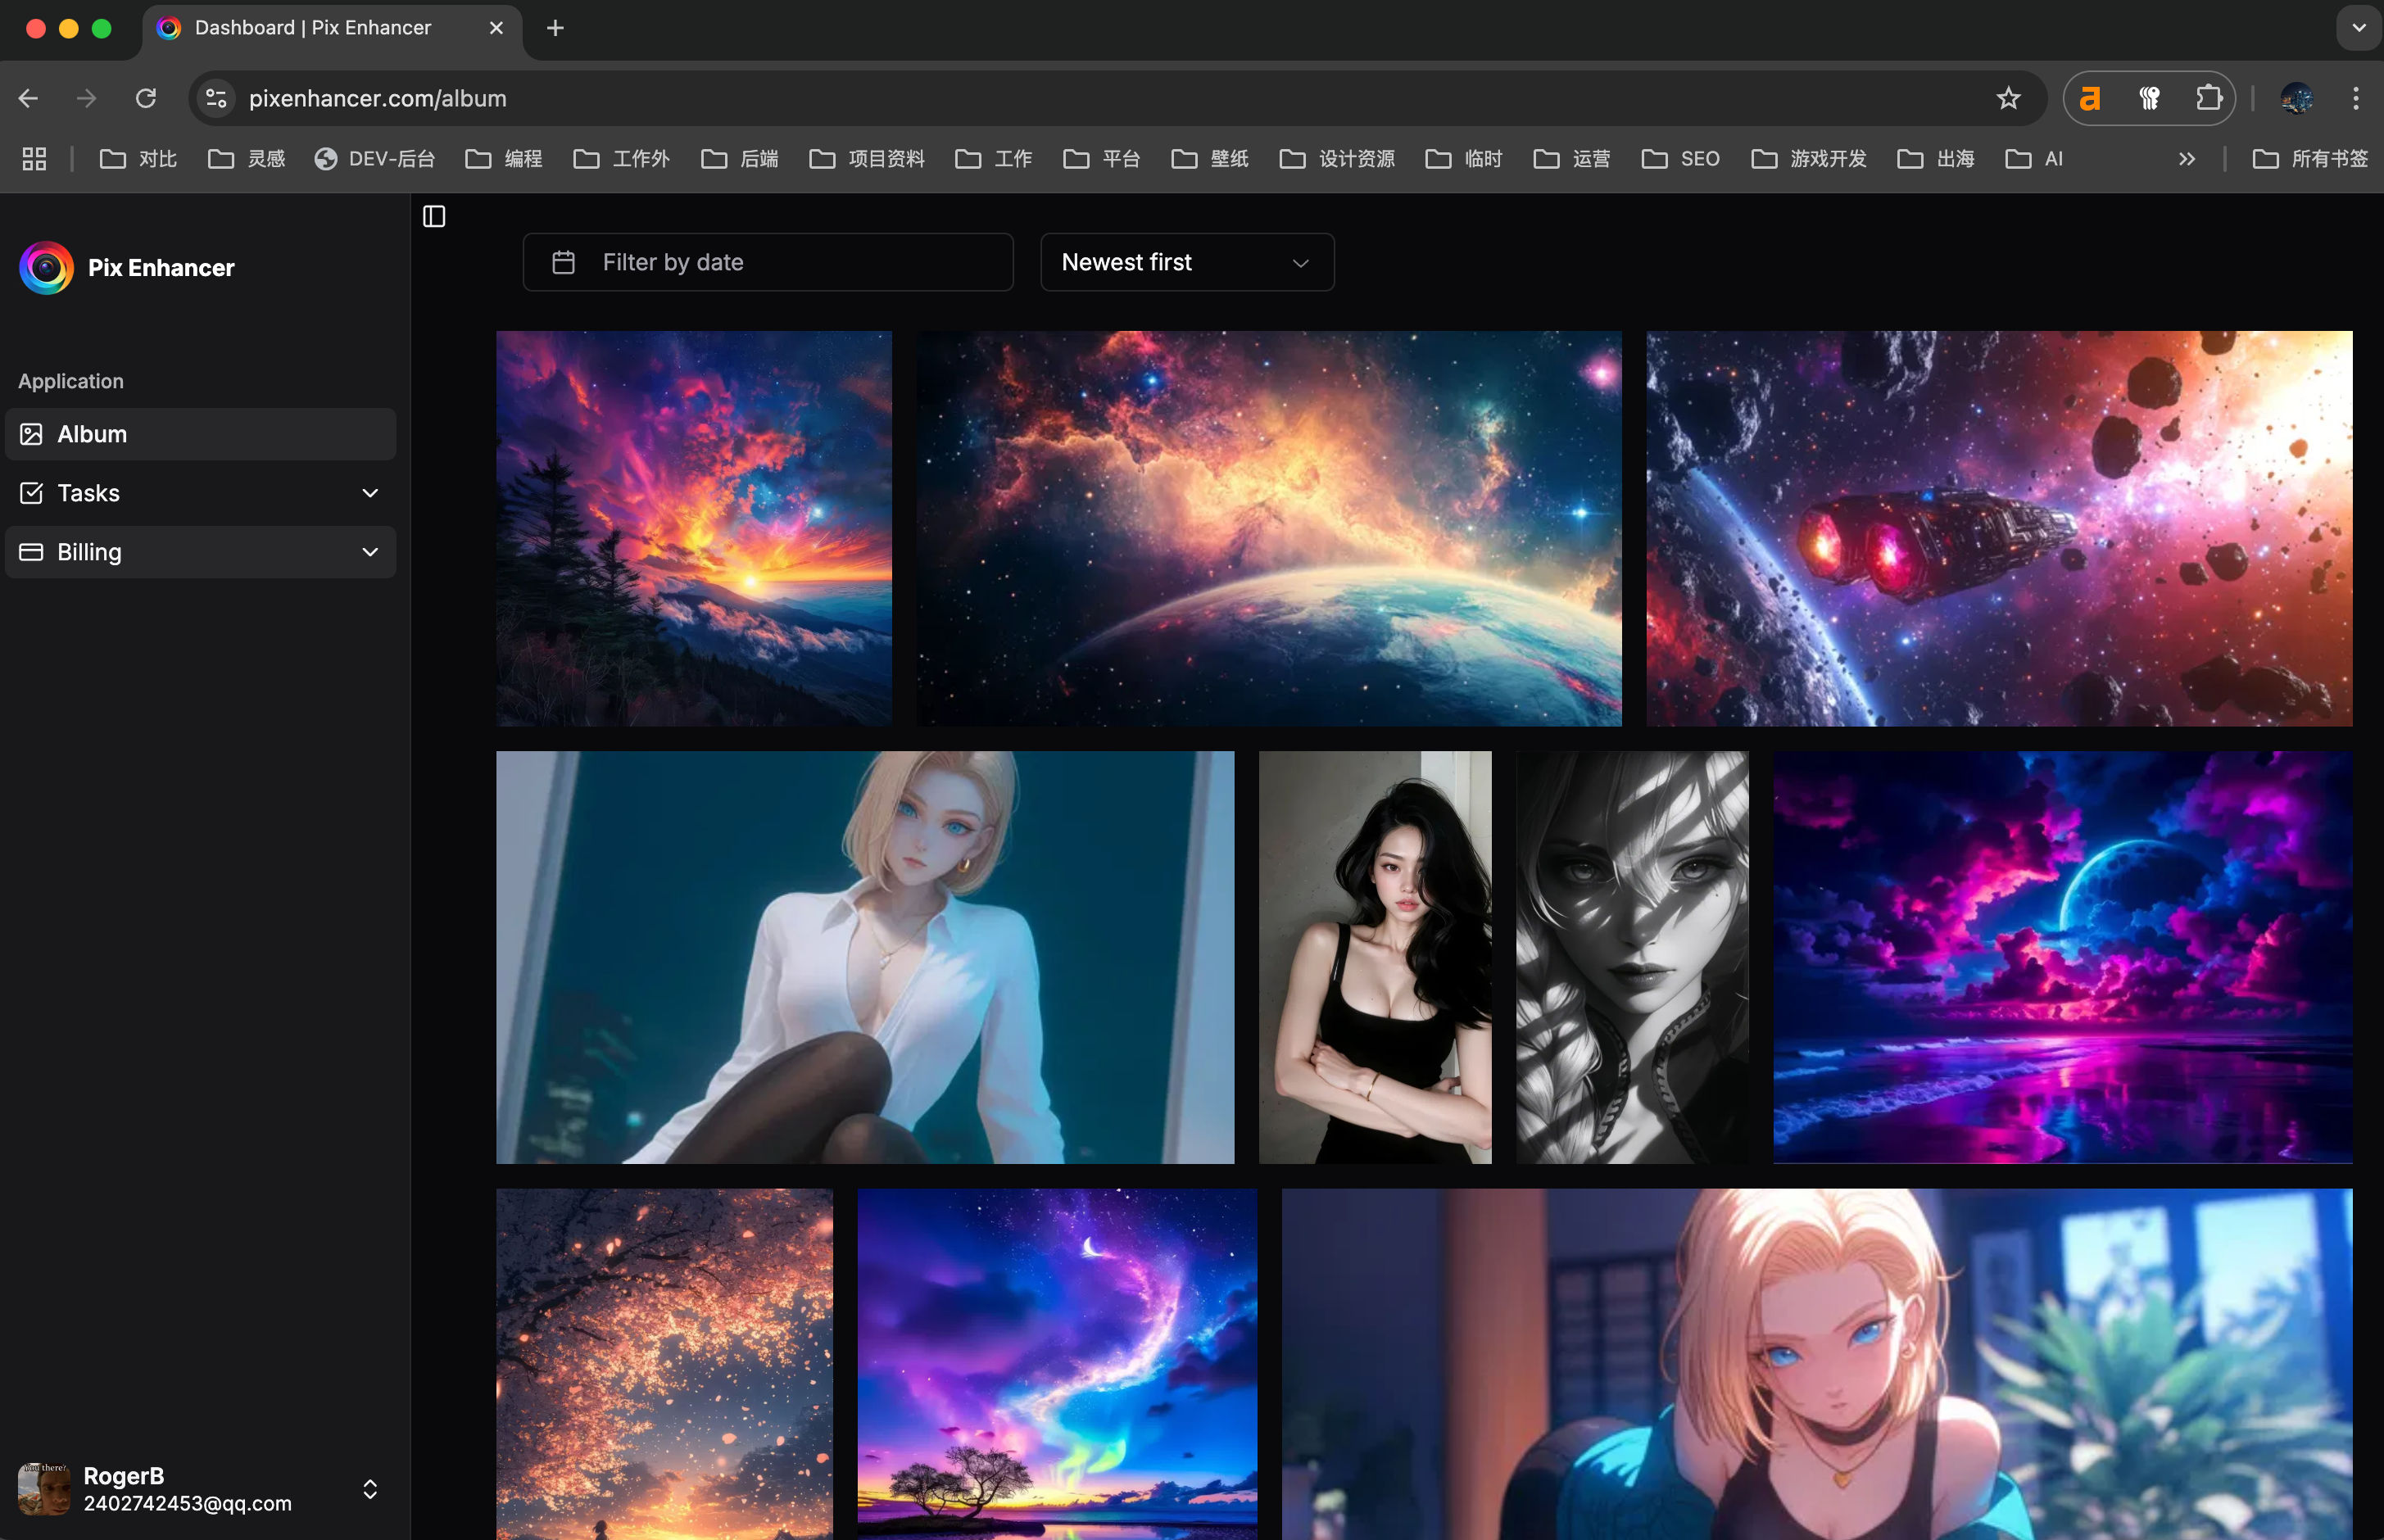Click RogerB user avatar
The image size is (2384, 1540).
pyautogui.click(x=44, y=1489)
